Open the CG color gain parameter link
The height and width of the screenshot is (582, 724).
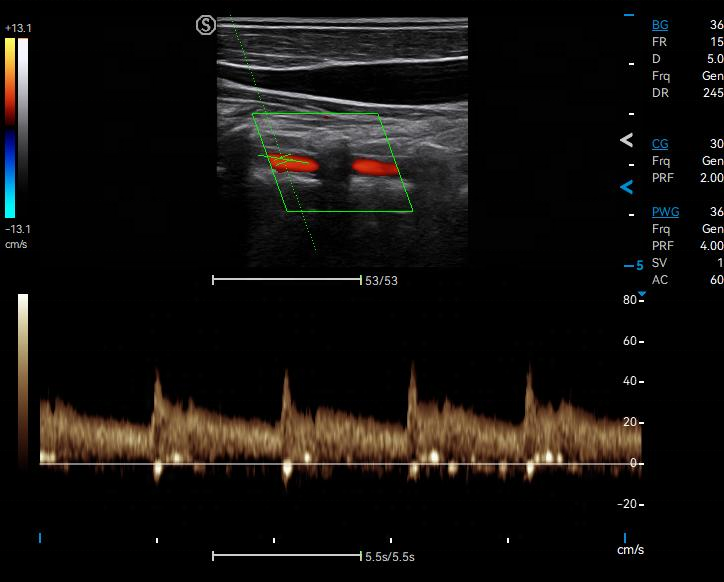pos(660,144)
